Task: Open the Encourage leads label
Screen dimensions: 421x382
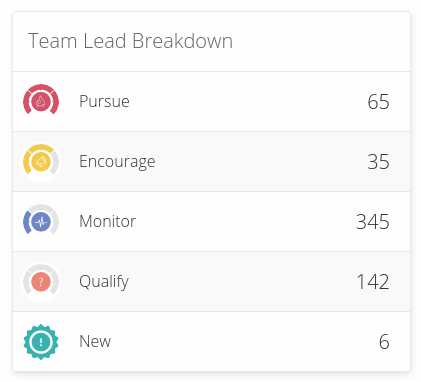Action: click(x=117, y=162)
